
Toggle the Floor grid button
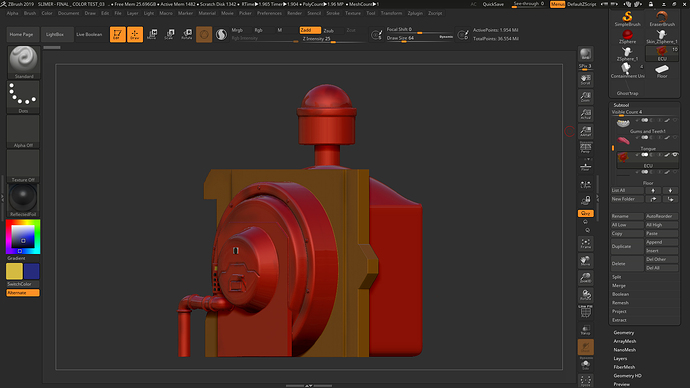point(586,167)
